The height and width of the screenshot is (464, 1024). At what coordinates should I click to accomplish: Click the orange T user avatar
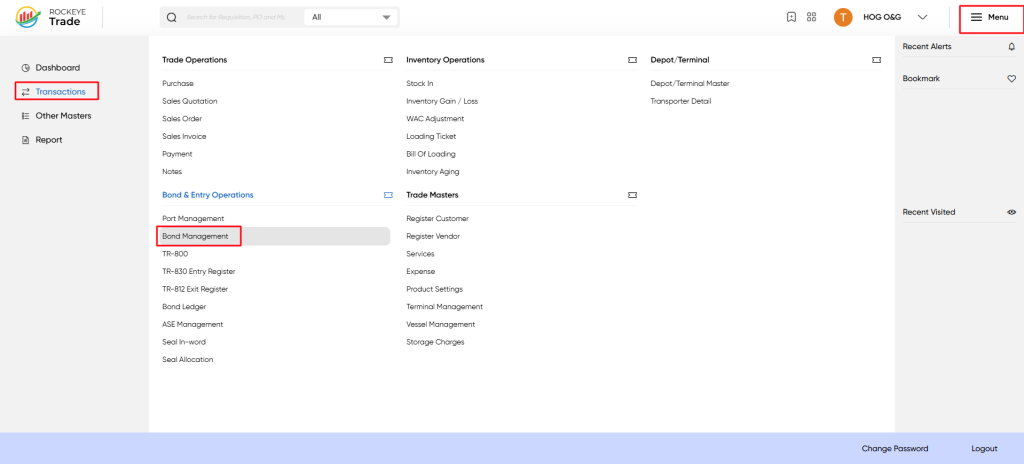[843, 18]
